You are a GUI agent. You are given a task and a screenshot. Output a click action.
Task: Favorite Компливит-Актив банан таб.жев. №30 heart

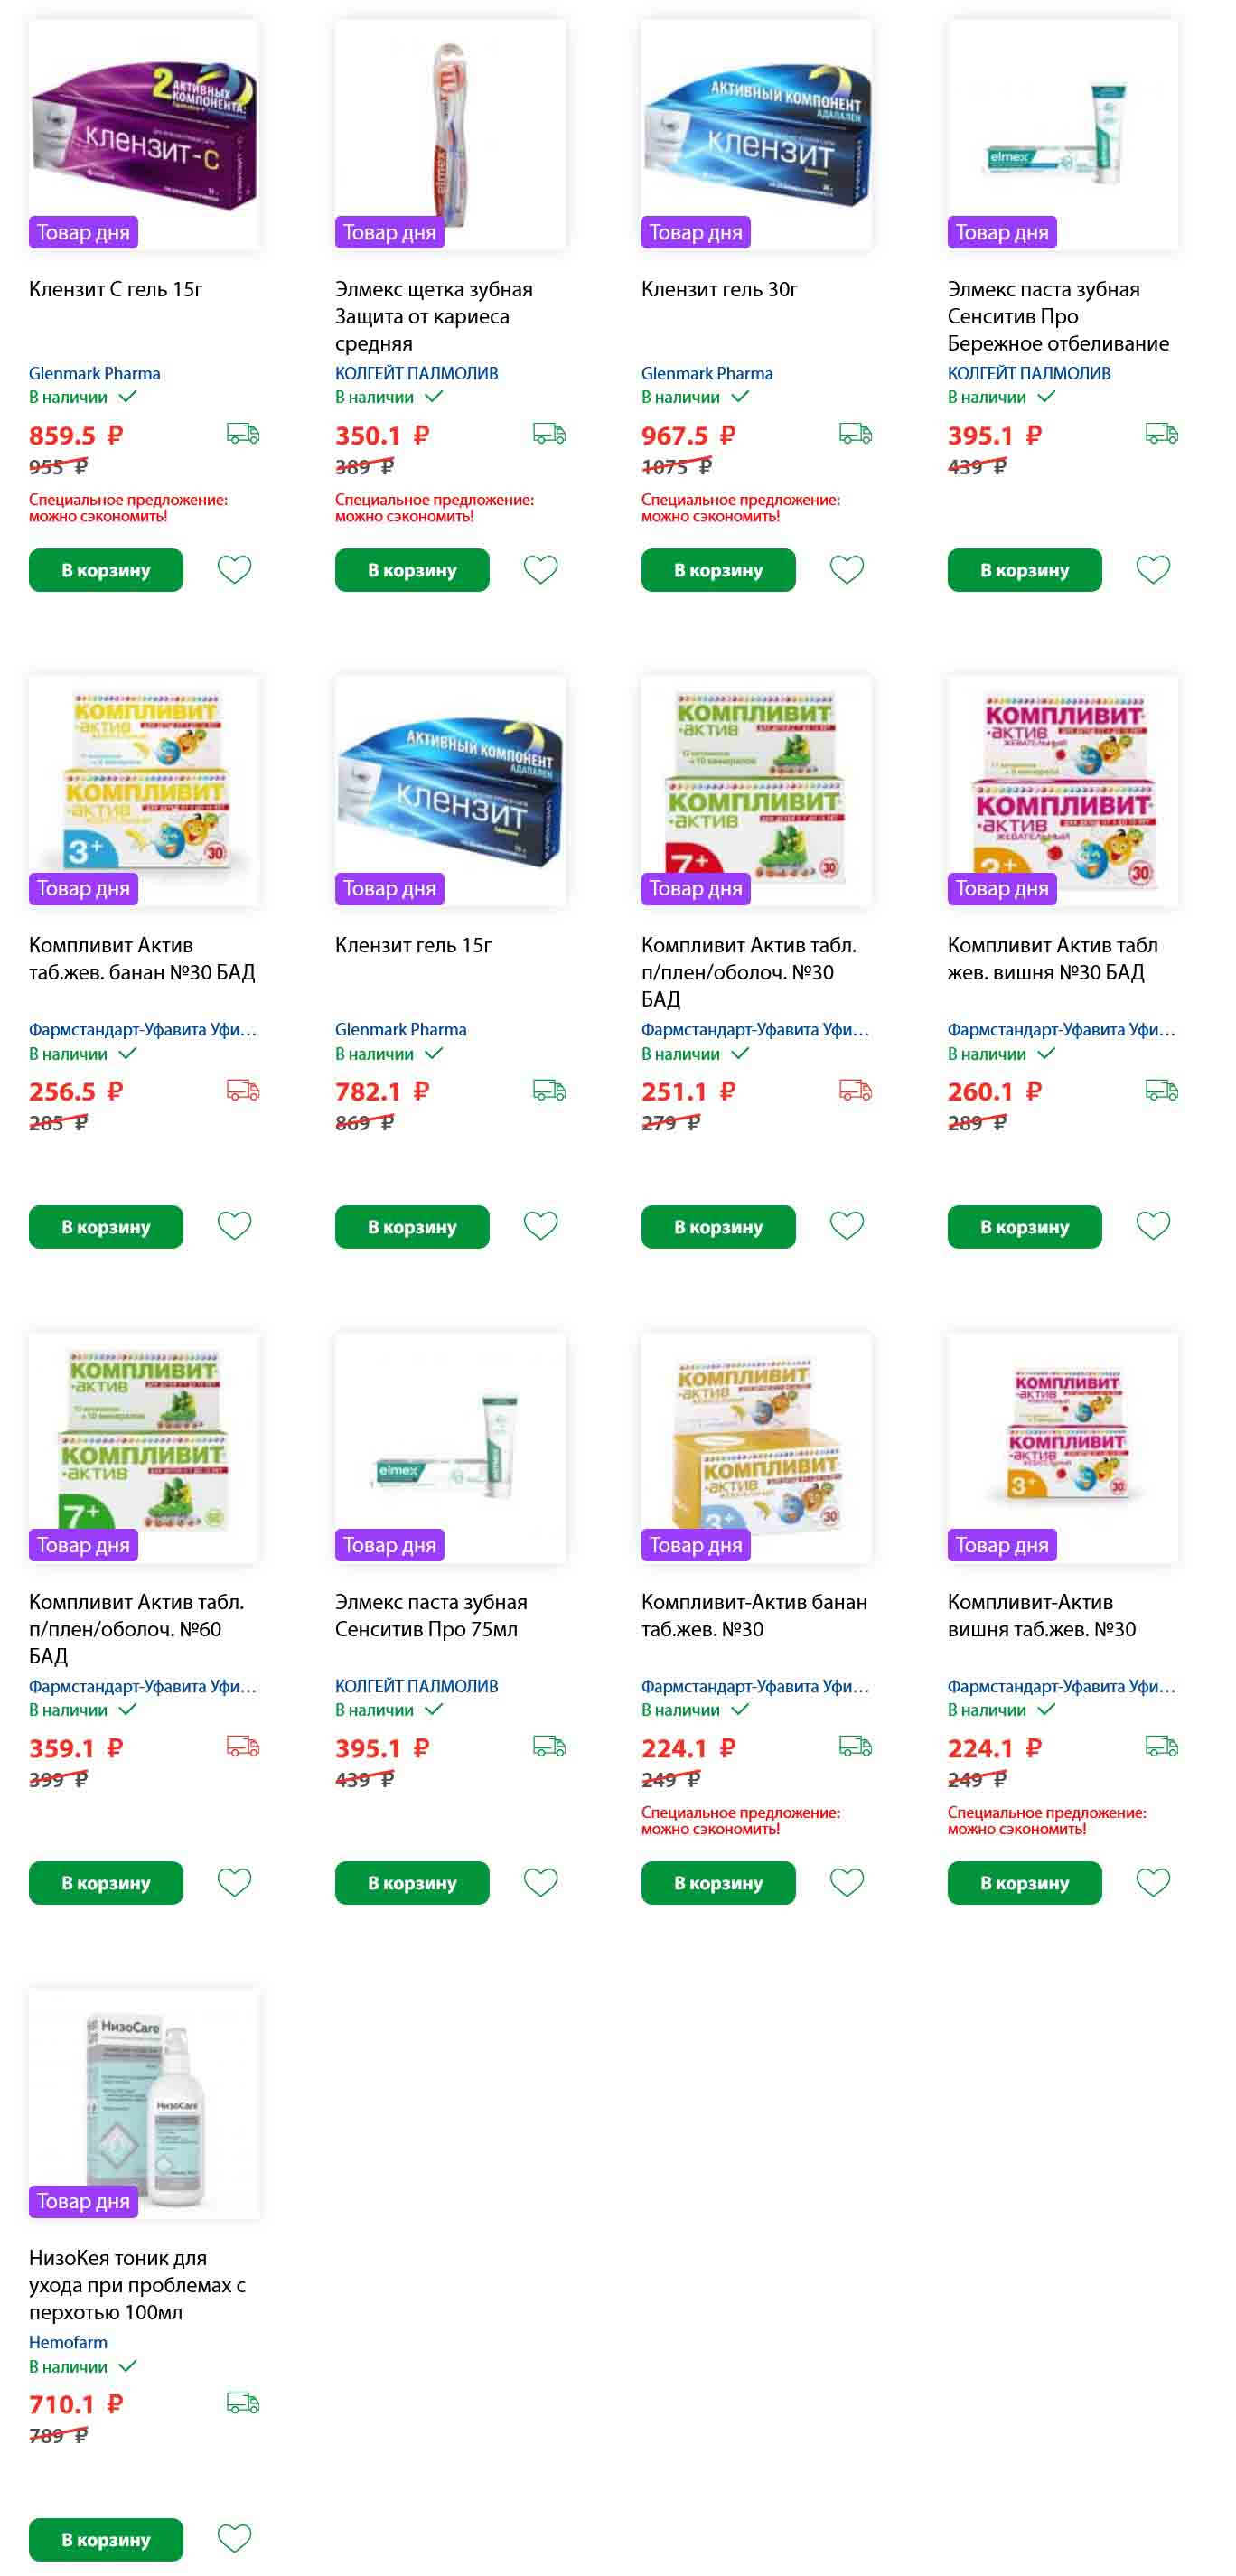point(847,1882)
